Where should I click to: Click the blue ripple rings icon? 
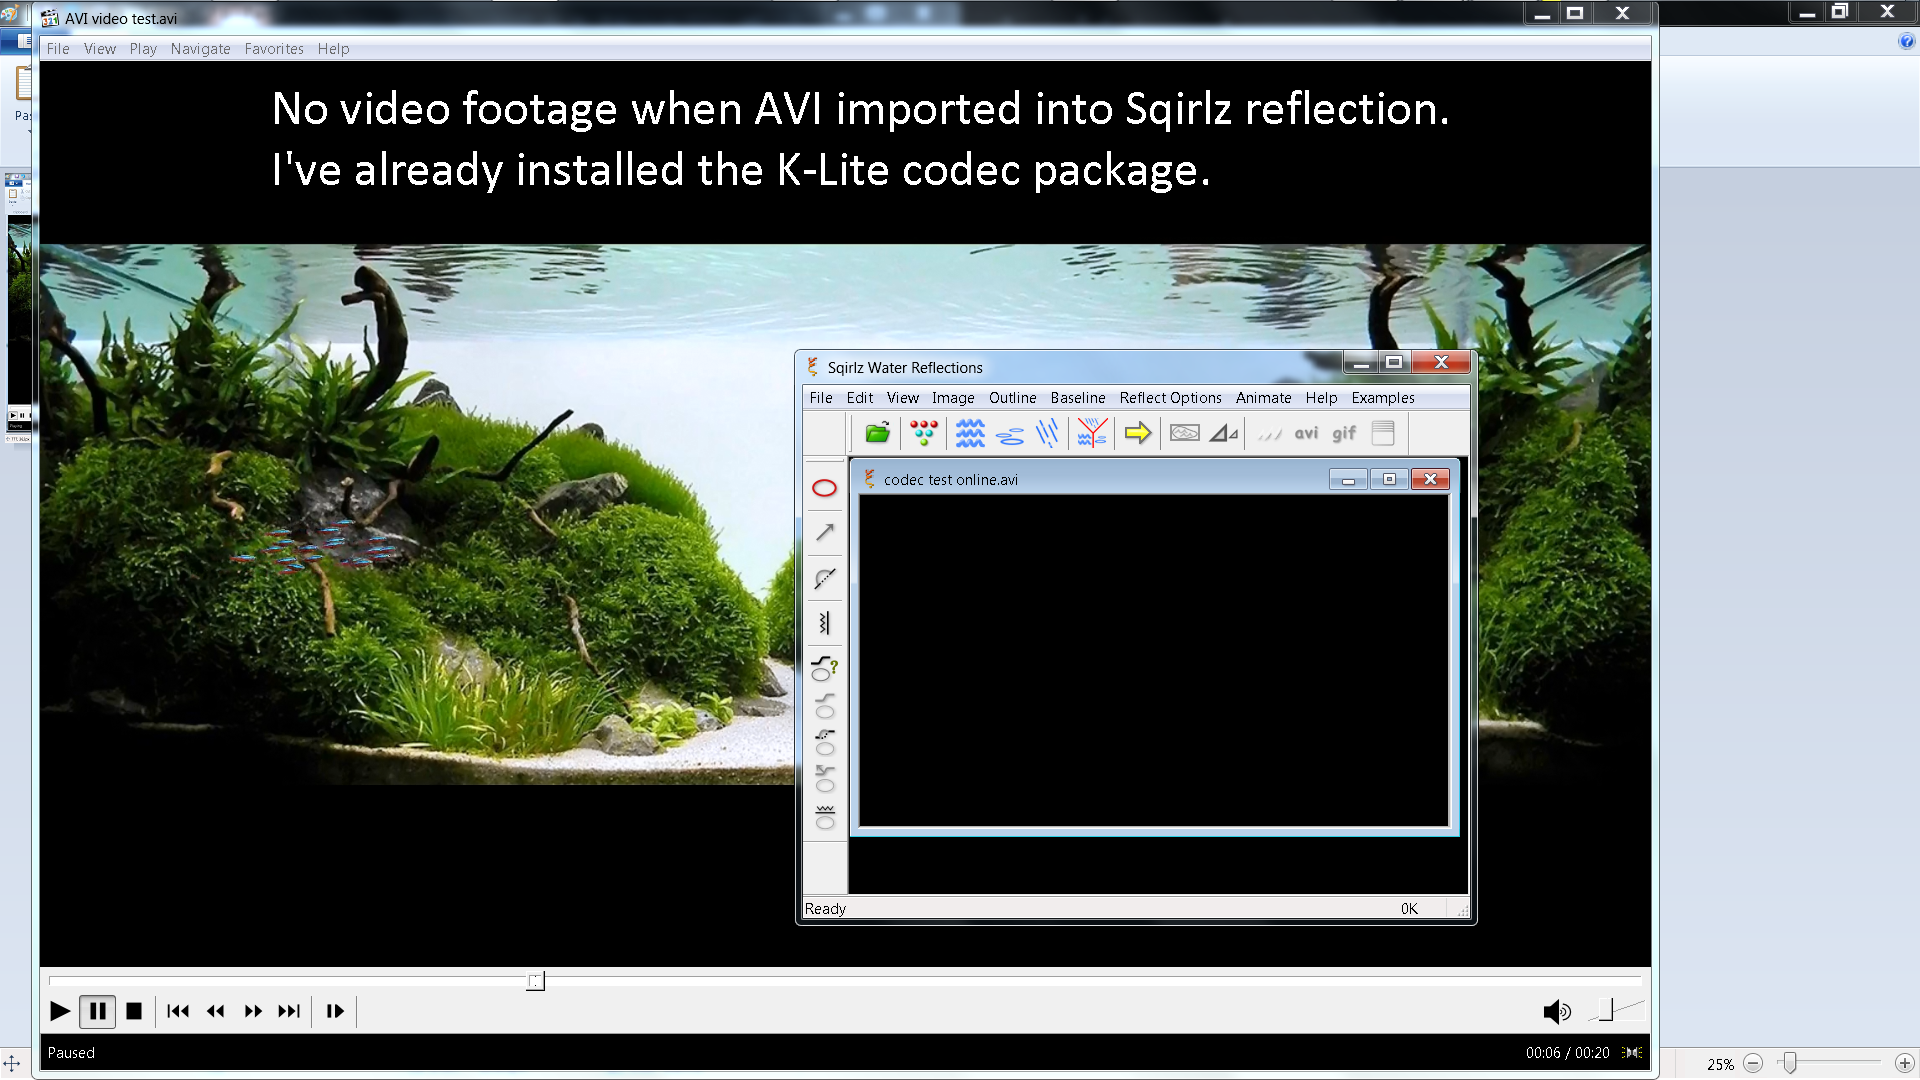tap(1010, 434)
